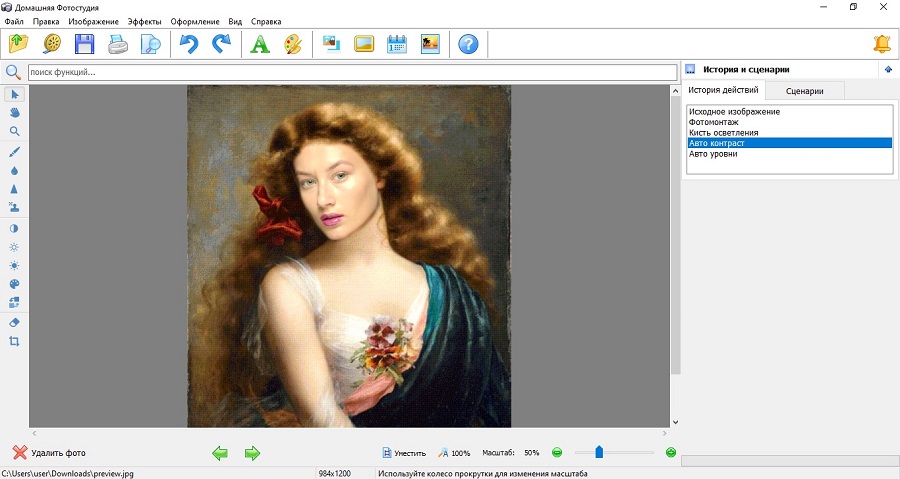The height and width of the screenshot is (479, 900).
Task: Open a photo with the folder icon
Action: [x=19, y=44]
